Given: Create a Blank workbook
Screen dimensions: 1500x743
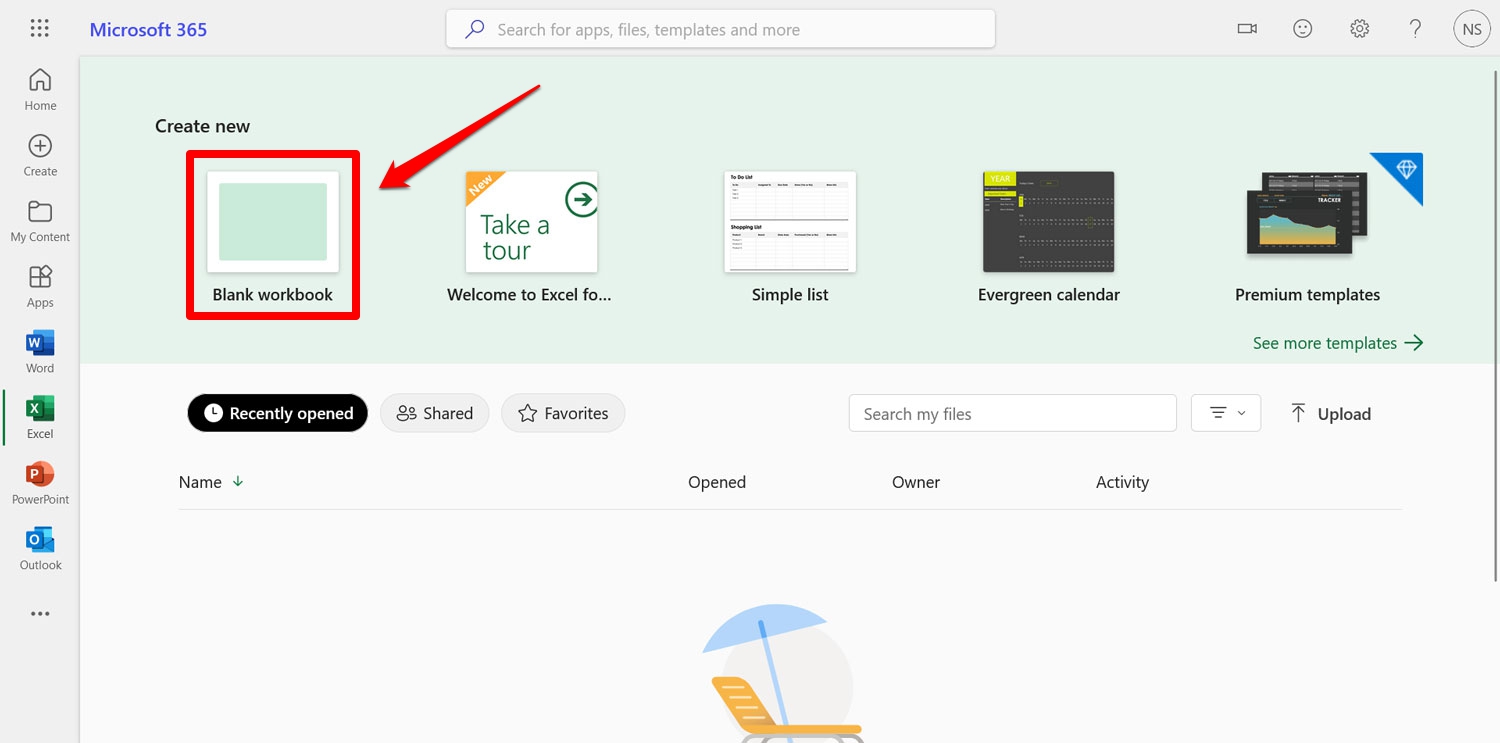Looking at the screenshot, I should [273, 236].
